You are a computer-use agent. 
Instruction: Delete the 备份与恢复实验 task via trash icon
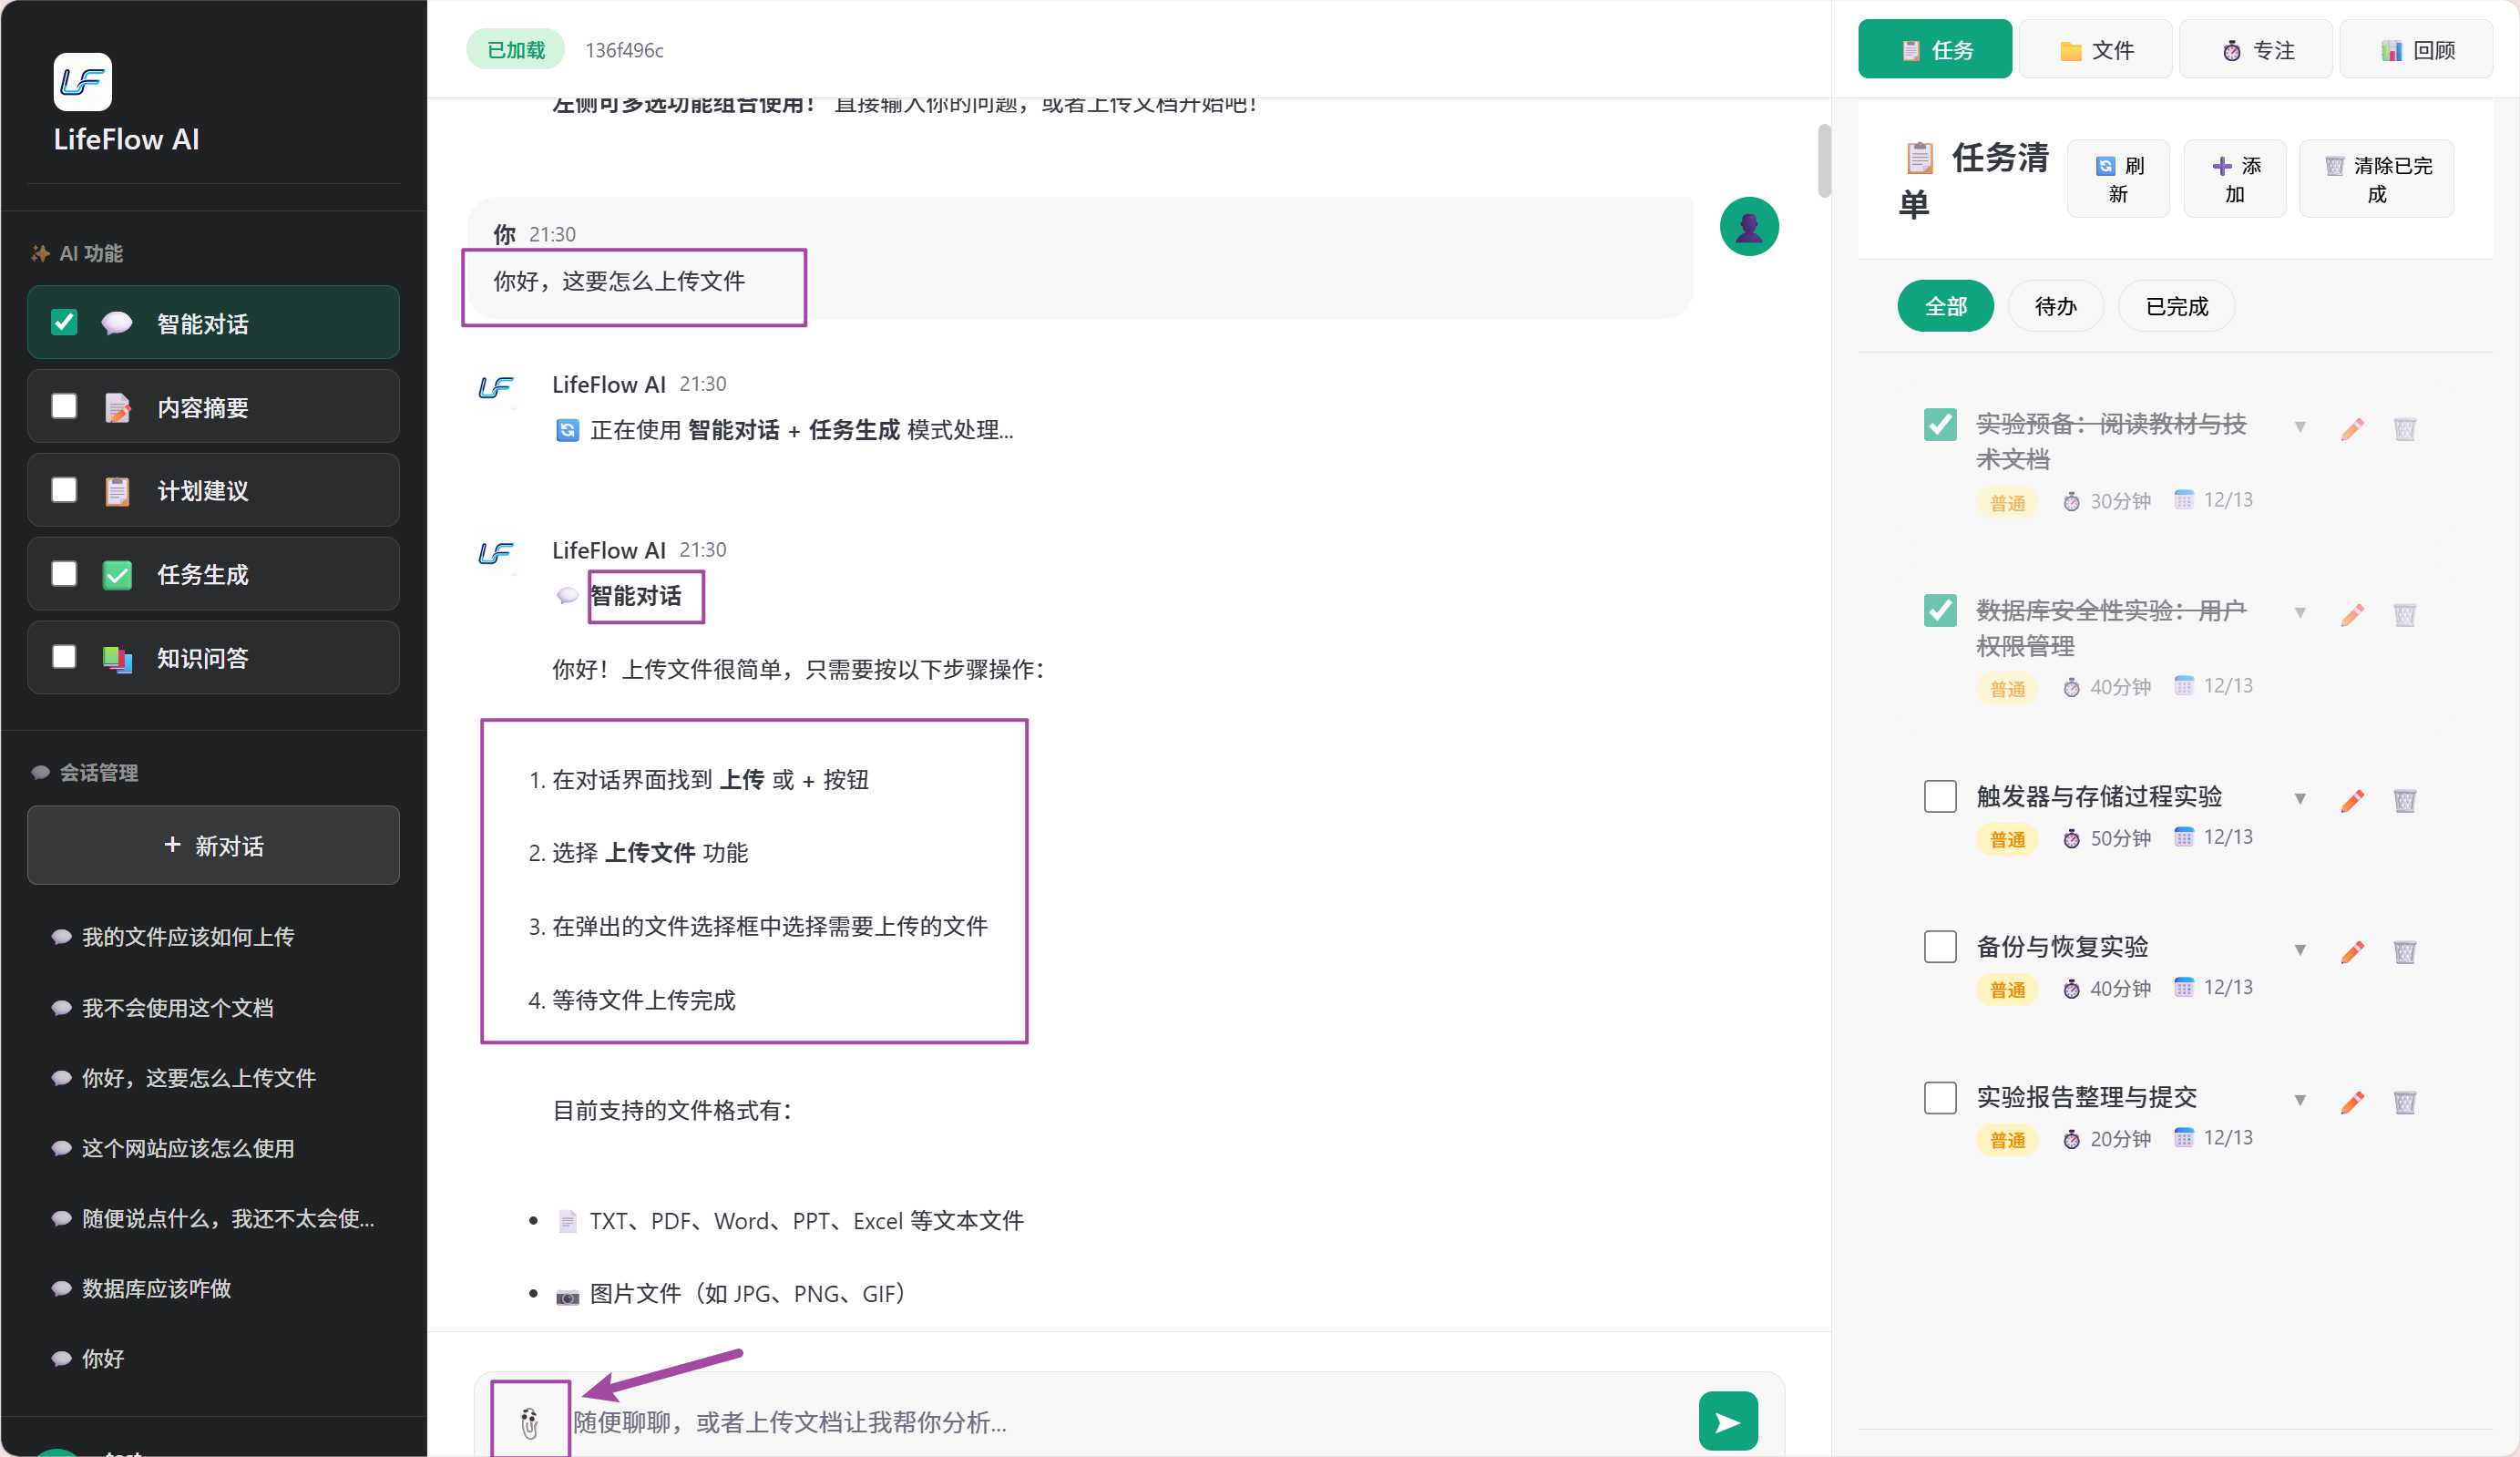tap(2404, 951)
